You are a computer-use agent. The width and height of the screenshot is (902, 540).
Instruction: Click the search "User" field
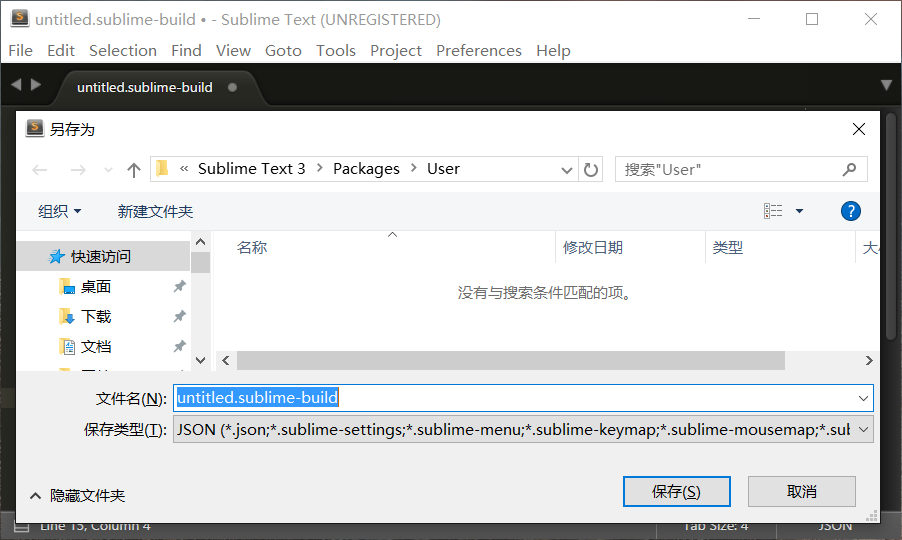point(741,170)
